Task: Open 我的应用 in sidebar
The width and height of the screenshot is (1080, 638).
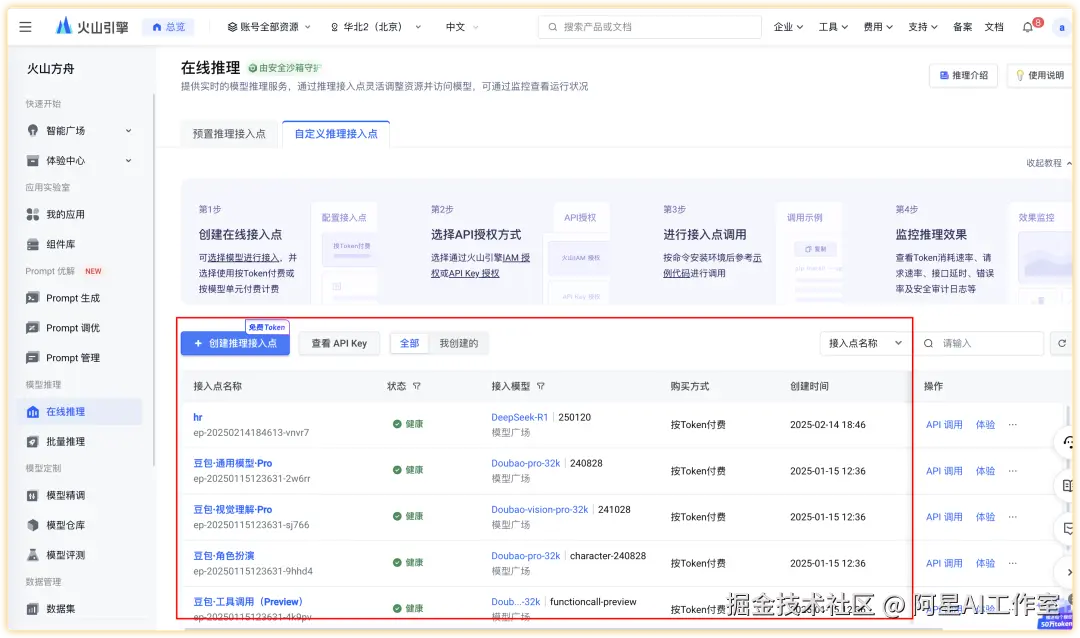Action: (65, 214)
